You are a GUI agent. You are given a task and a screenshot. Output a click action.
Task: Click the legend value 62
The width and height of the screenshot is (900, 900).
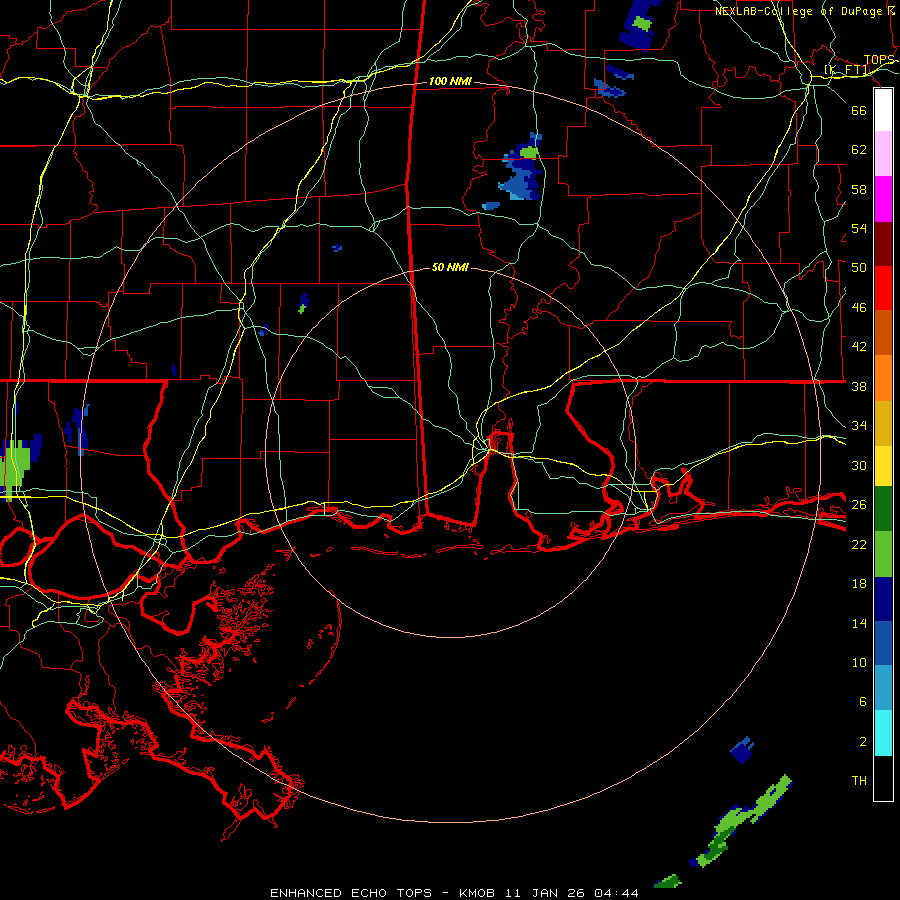pos(859,149)
